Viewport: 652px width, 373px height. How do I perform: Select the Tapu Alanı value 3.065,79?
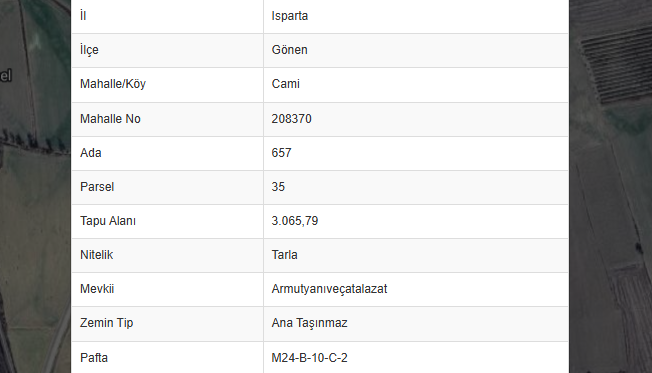click(294, 221)
